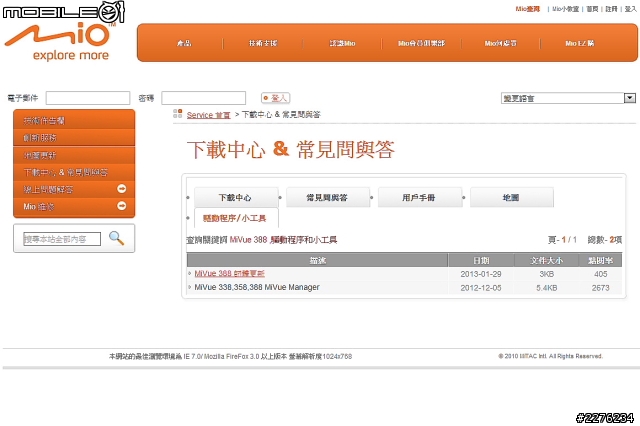The image size is (640, 426).
Task: Open 技術佈告欄 in the sidebar
Action: point(74,120)
